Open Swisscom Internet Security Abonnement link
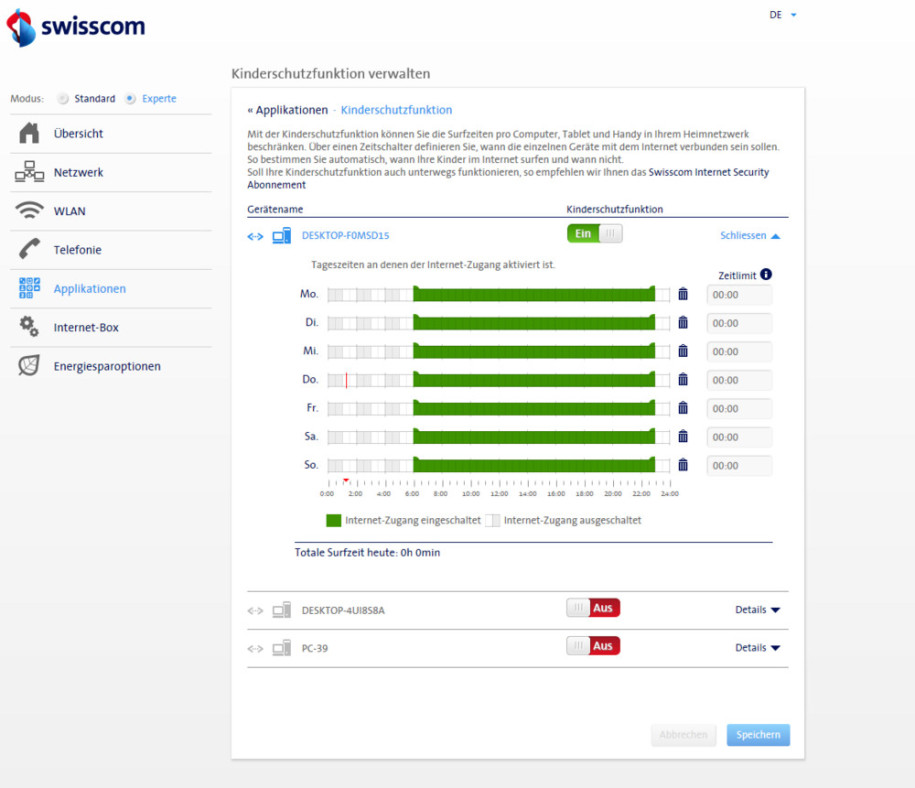 709,172
